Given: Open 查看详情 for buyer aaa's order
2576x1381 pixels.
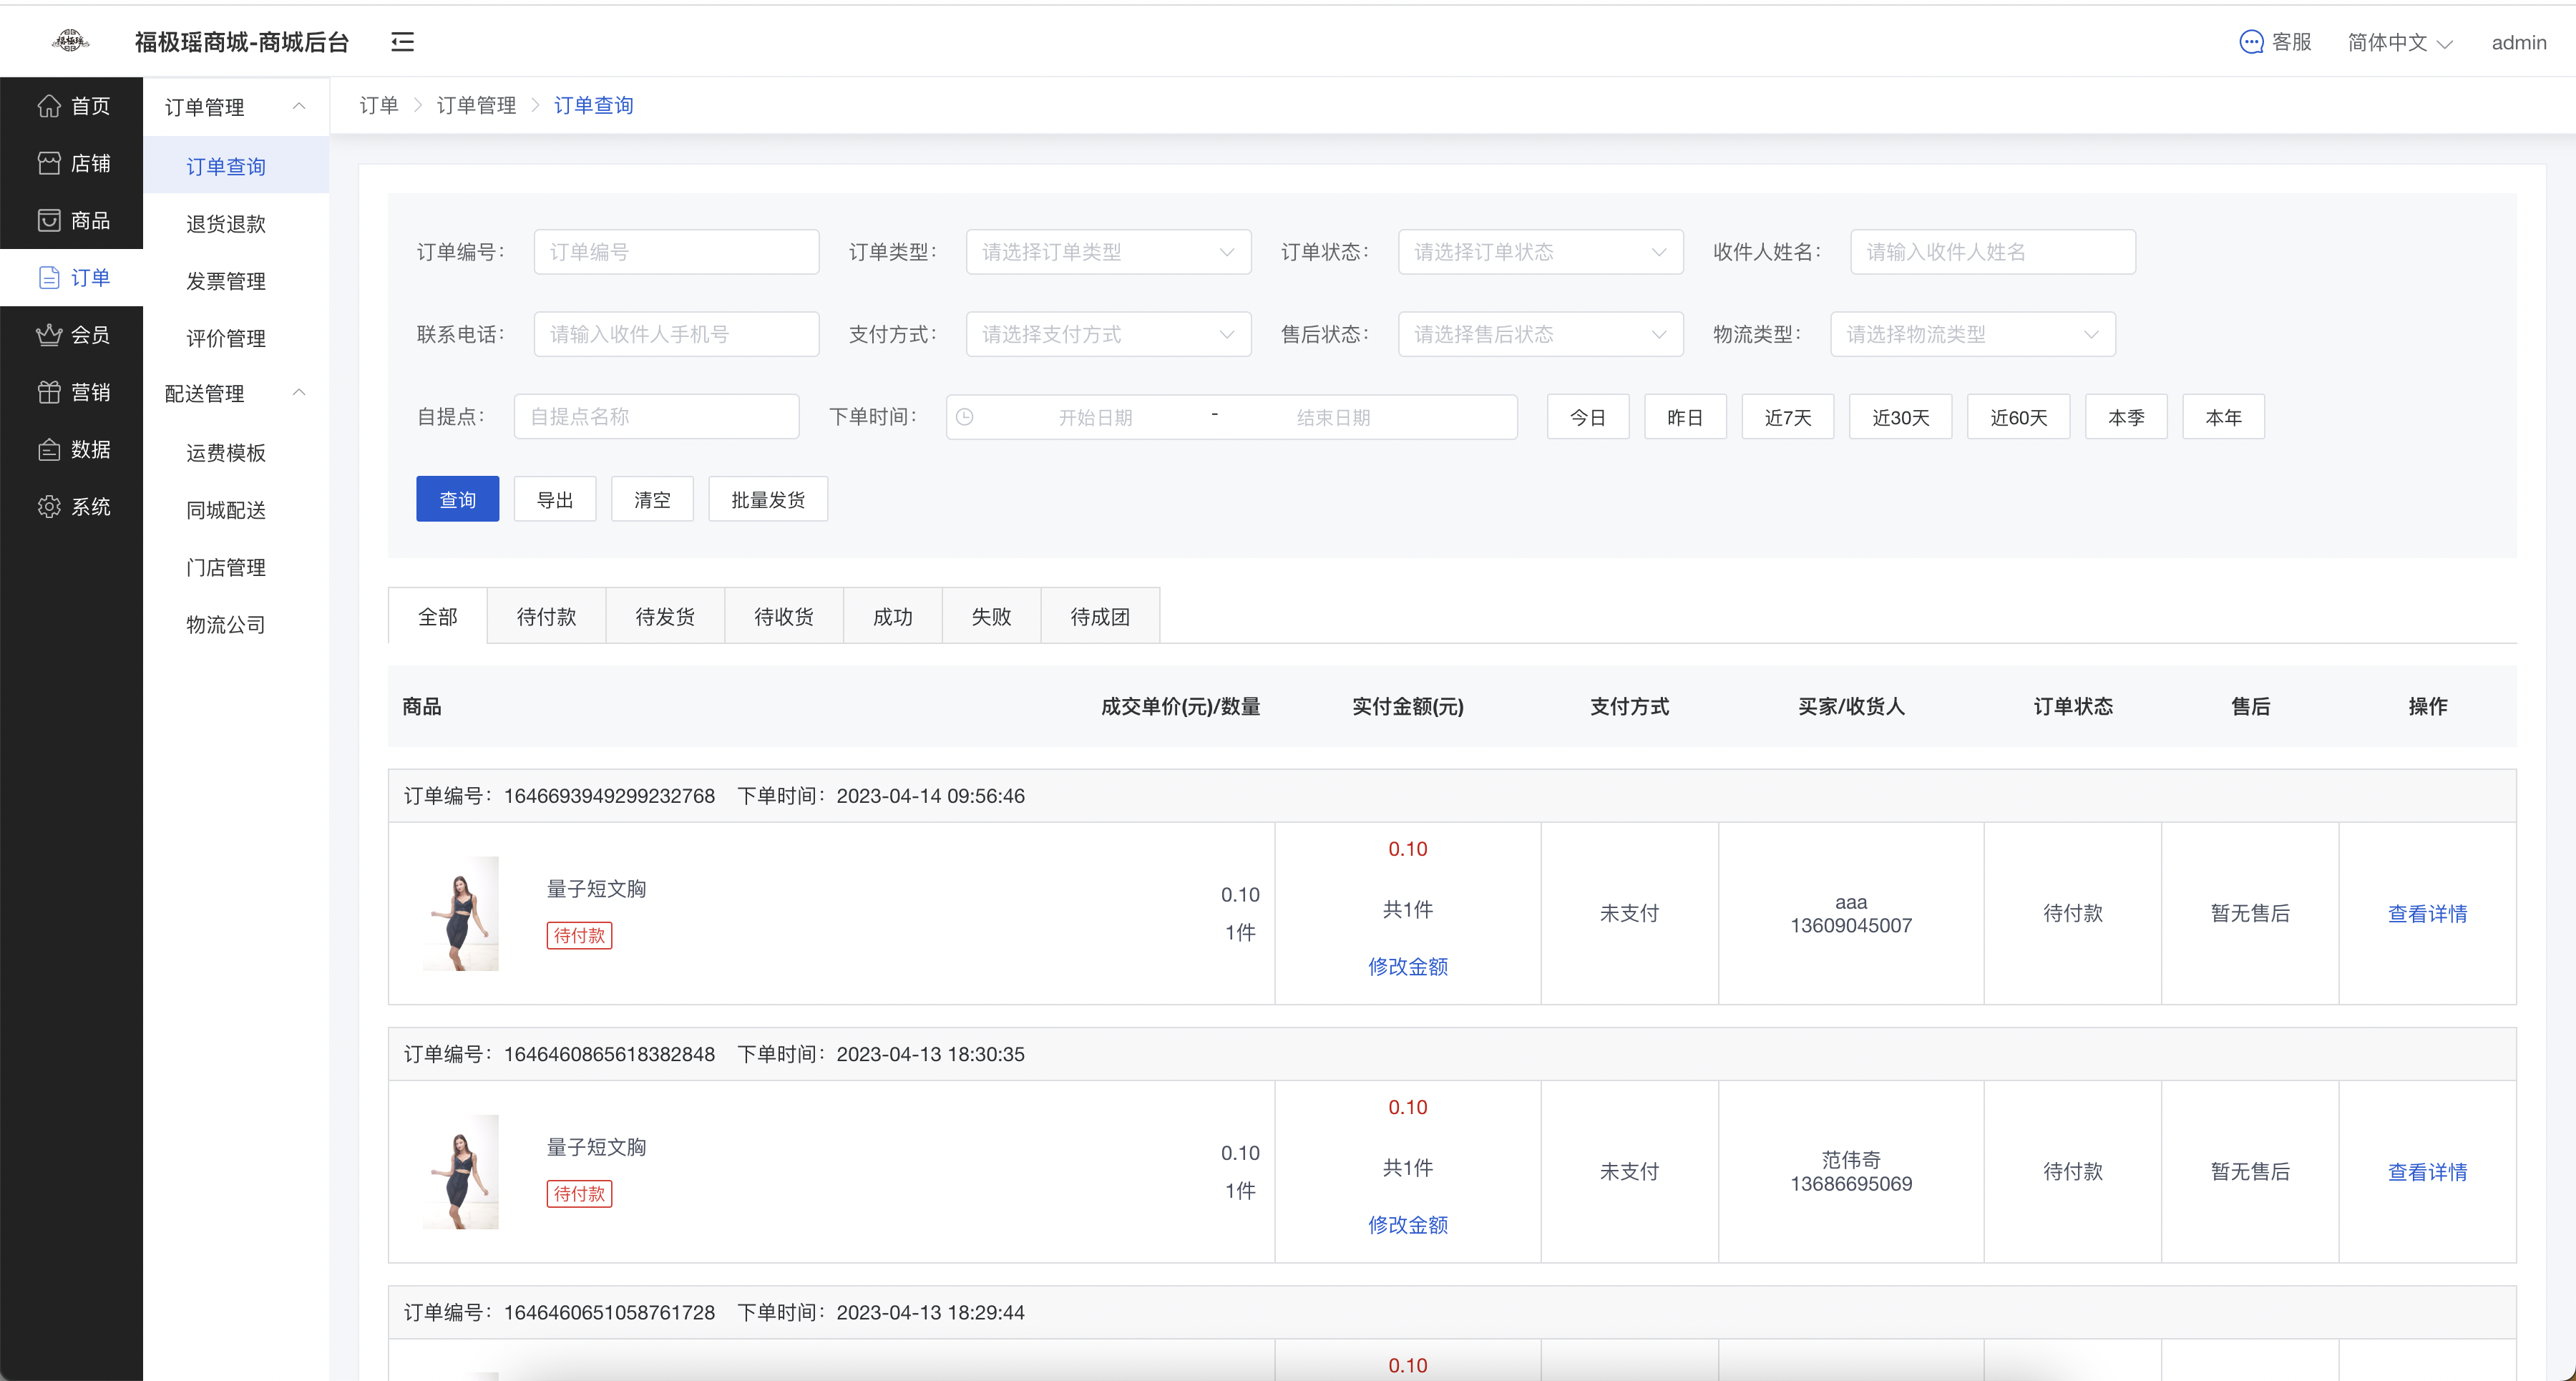Looking at the screenshot, I should tap(2427, 913).
